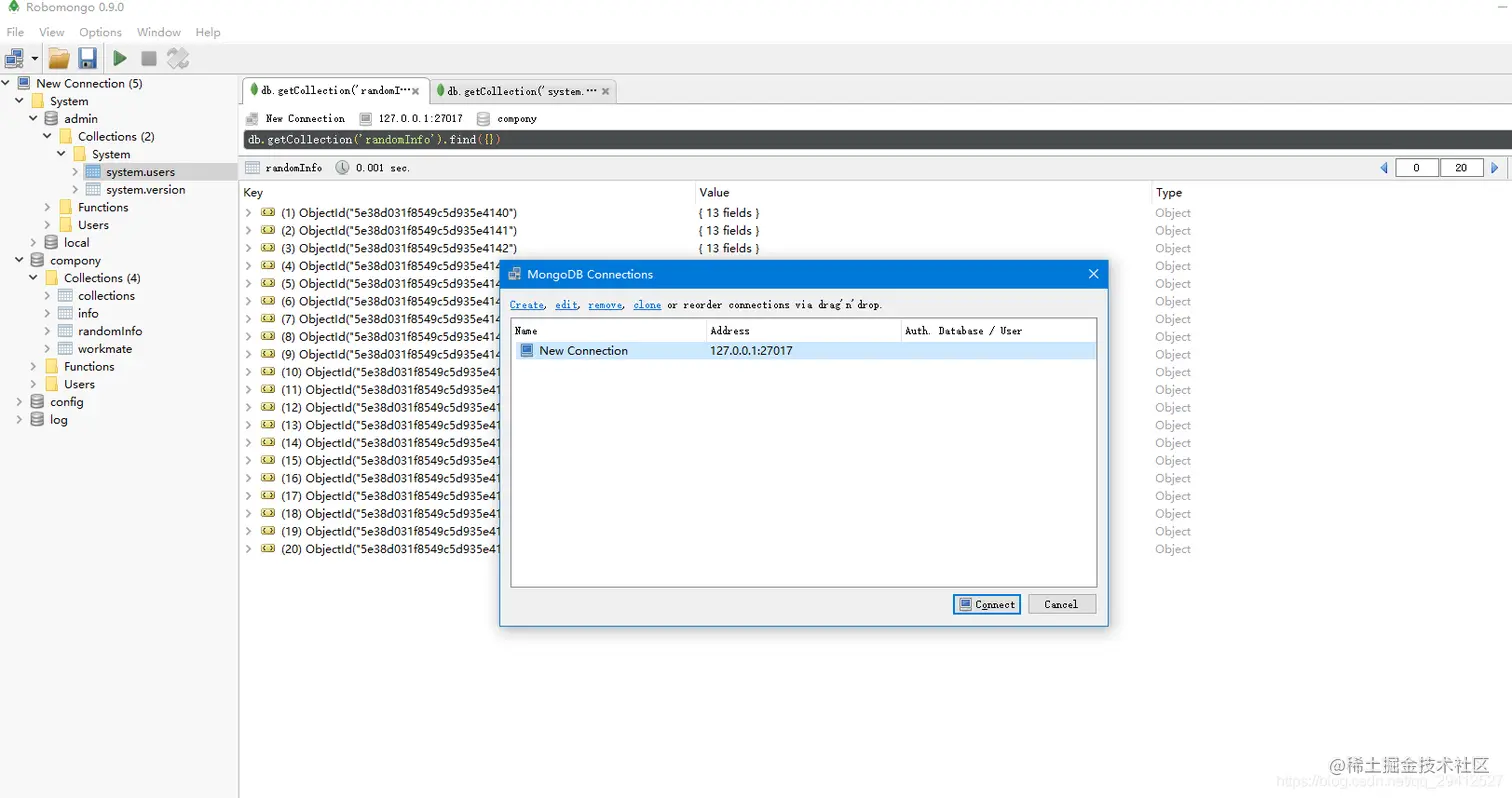Screen dimensions: 1512x798
Task: Click the Cancel button
Action: tap(1061, 604)
